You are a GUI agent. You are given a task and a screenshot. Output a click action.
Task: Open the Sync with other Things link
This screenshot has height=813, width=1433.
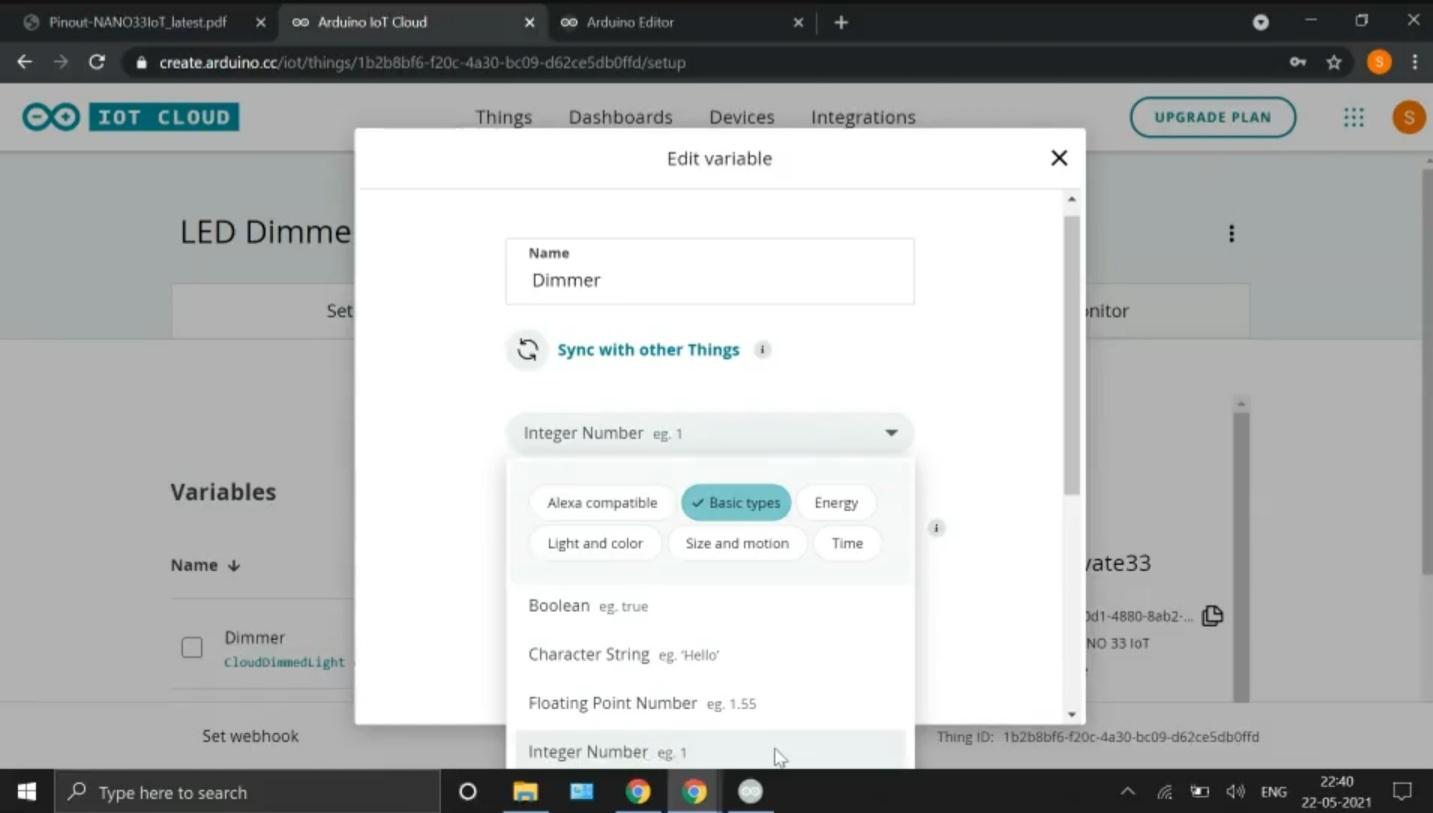pyautogui.click(x=648, y=350)
